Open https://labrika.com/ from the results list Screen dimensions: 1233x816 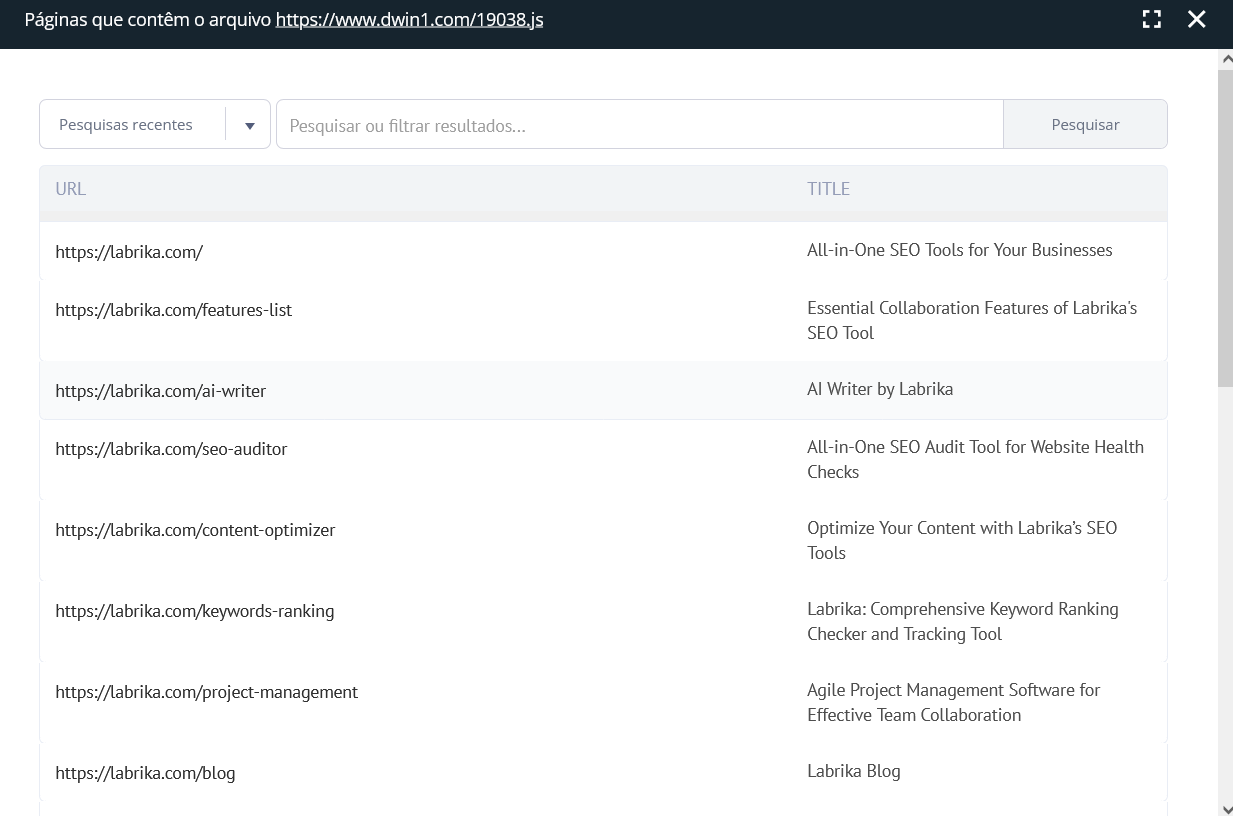pos(129,251)
